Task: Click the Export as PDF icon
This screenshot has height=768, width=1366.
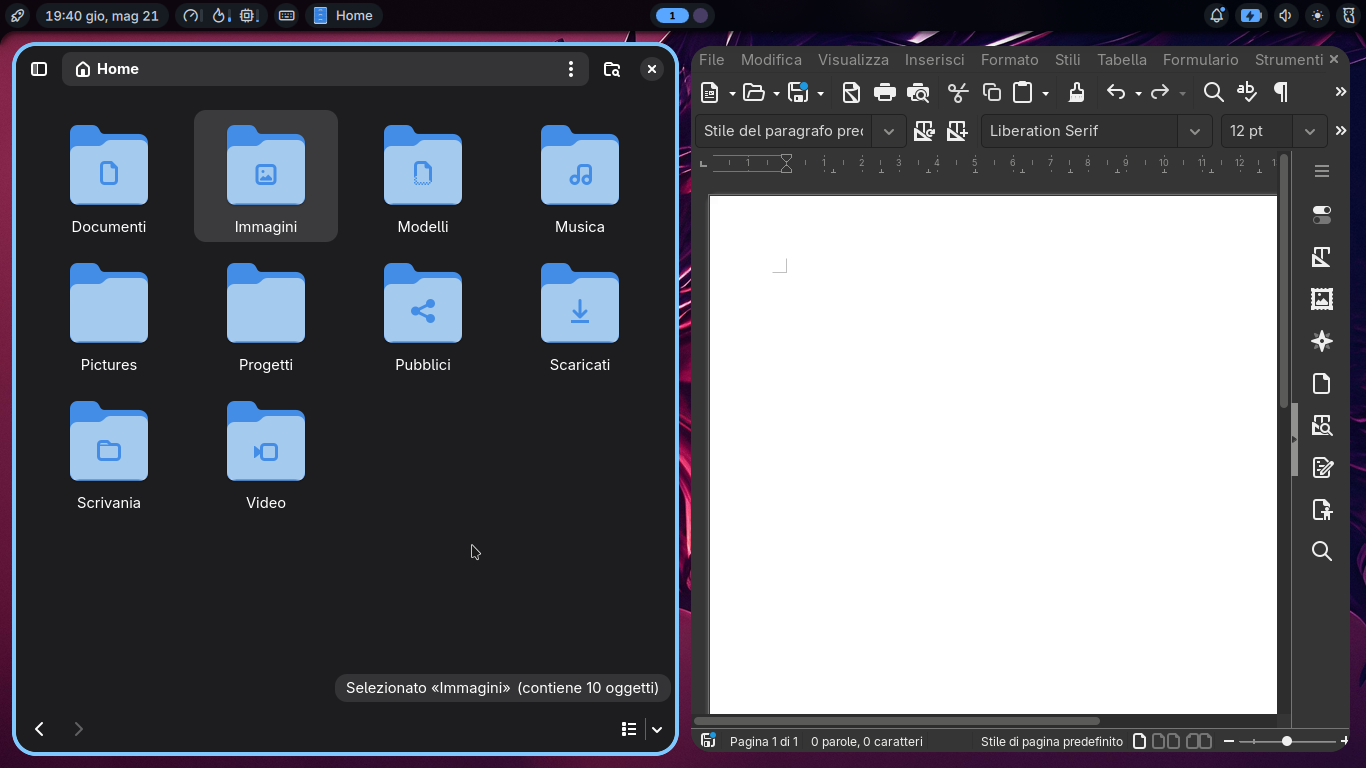Action: point(851,93)
